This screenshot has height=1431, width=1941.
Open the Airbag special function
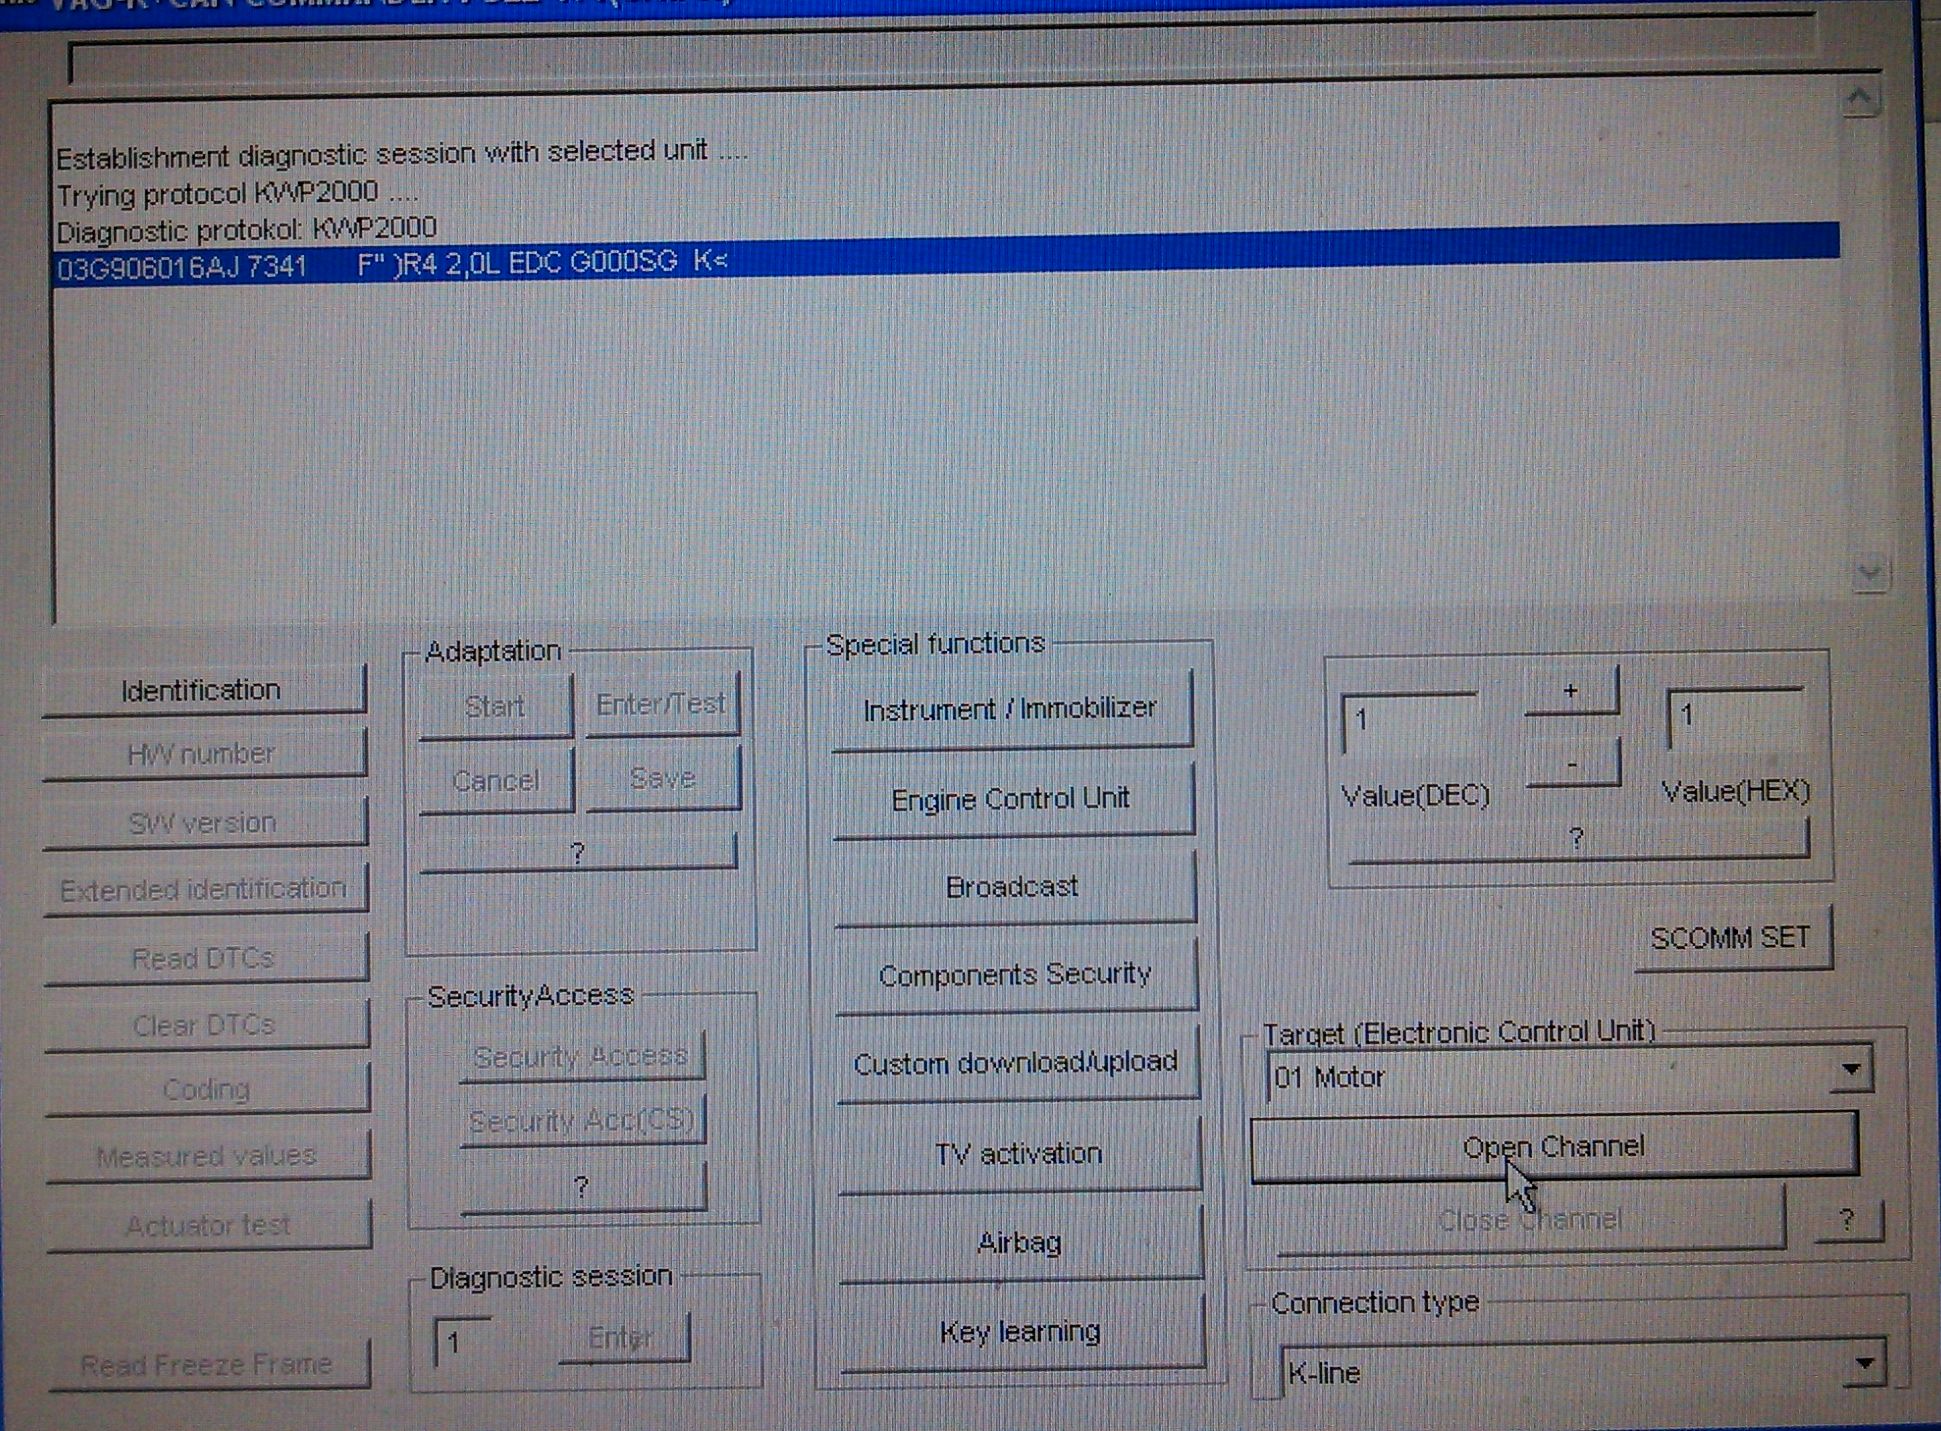[1019, 1243]
